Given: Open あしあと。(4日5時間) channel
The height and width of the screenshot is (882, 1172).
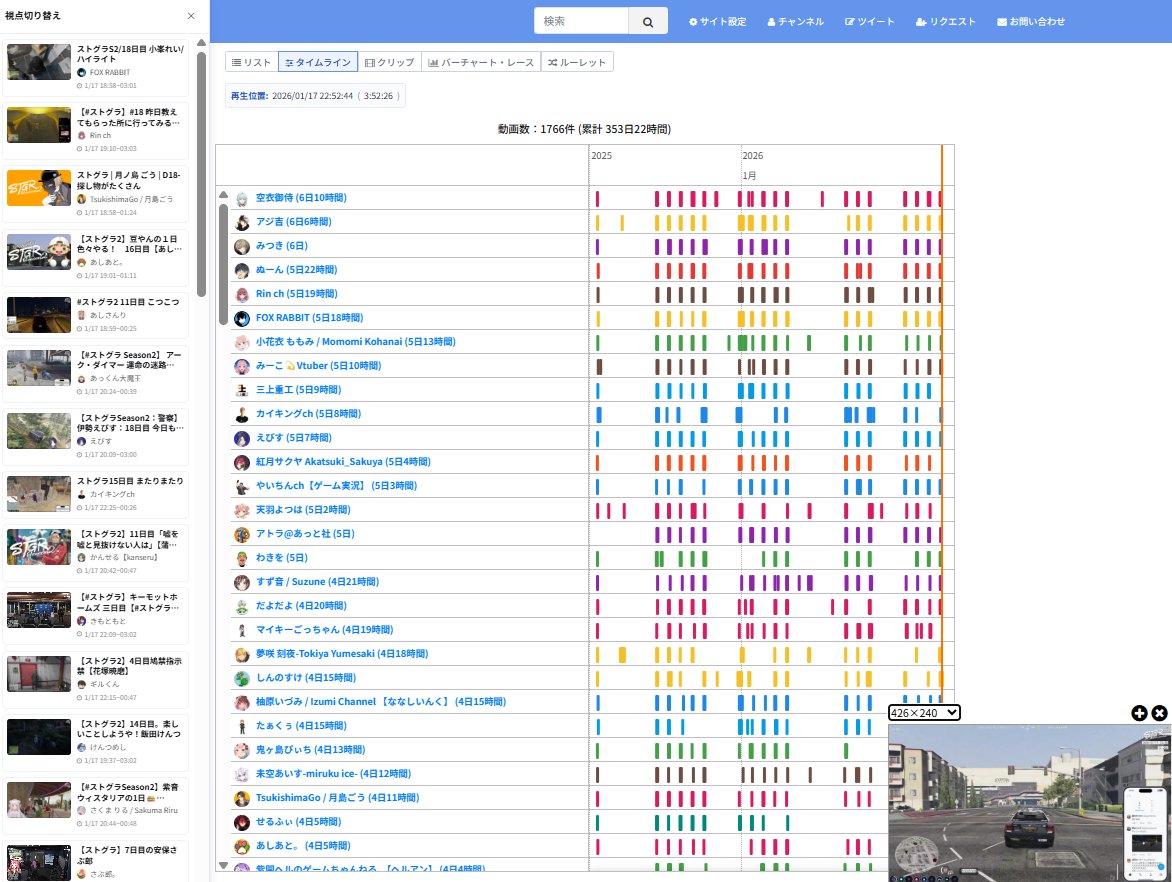Looking at the screenshot, I should pos(303,845).
